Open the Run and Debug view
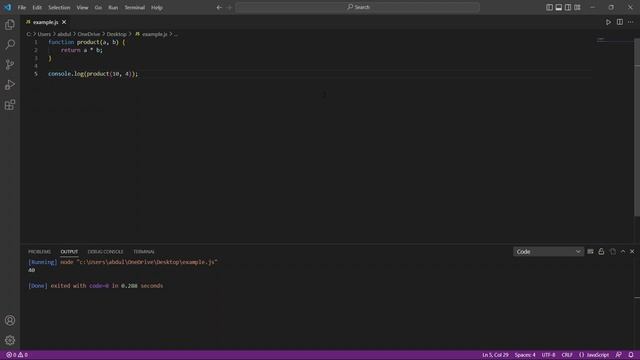Image resolution: width=640 pixels, height=360 pixels. click(x=10, y=85)
